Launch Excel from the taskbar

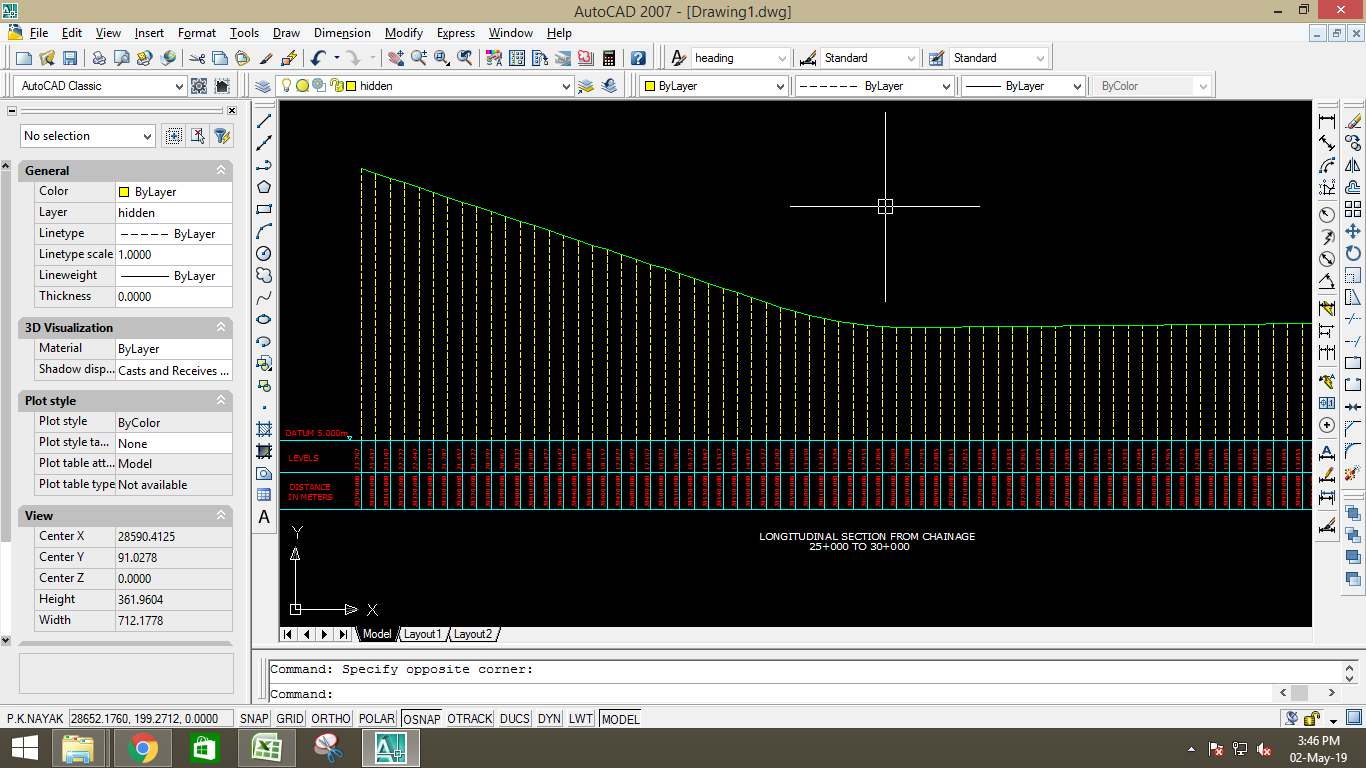[266, 747]
